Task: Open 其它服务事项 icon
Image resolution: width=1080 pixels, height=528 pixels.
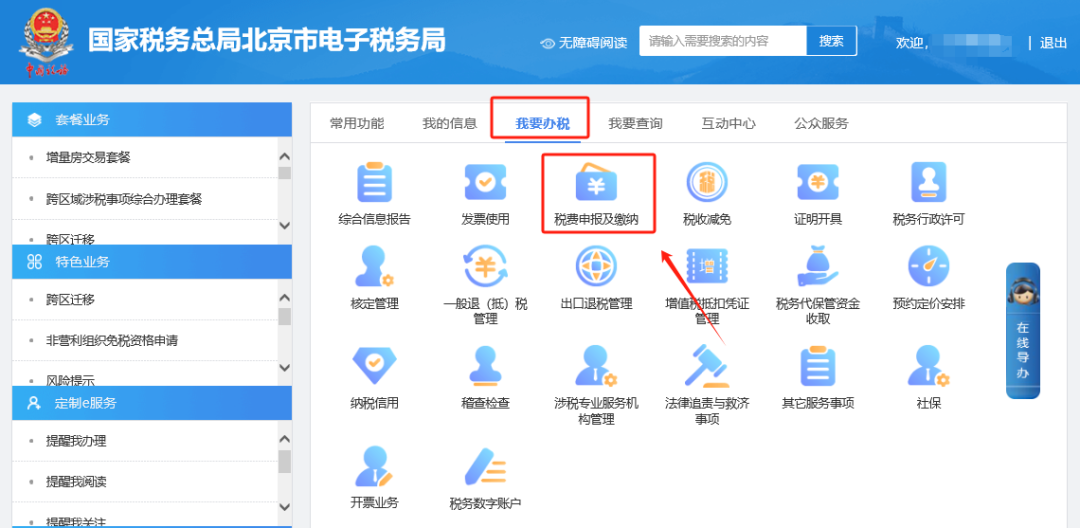Action: click(x=818, y=366)
